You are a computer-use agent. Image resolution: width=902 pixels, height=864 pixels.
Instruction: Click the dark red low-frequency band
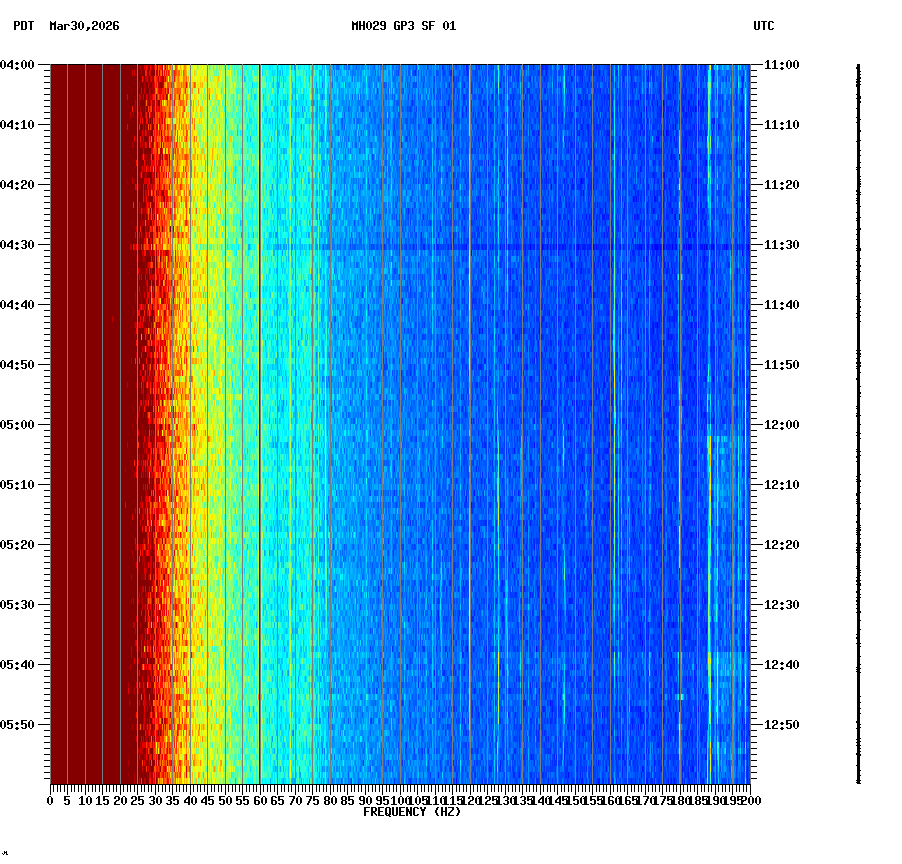pos(90,400)
